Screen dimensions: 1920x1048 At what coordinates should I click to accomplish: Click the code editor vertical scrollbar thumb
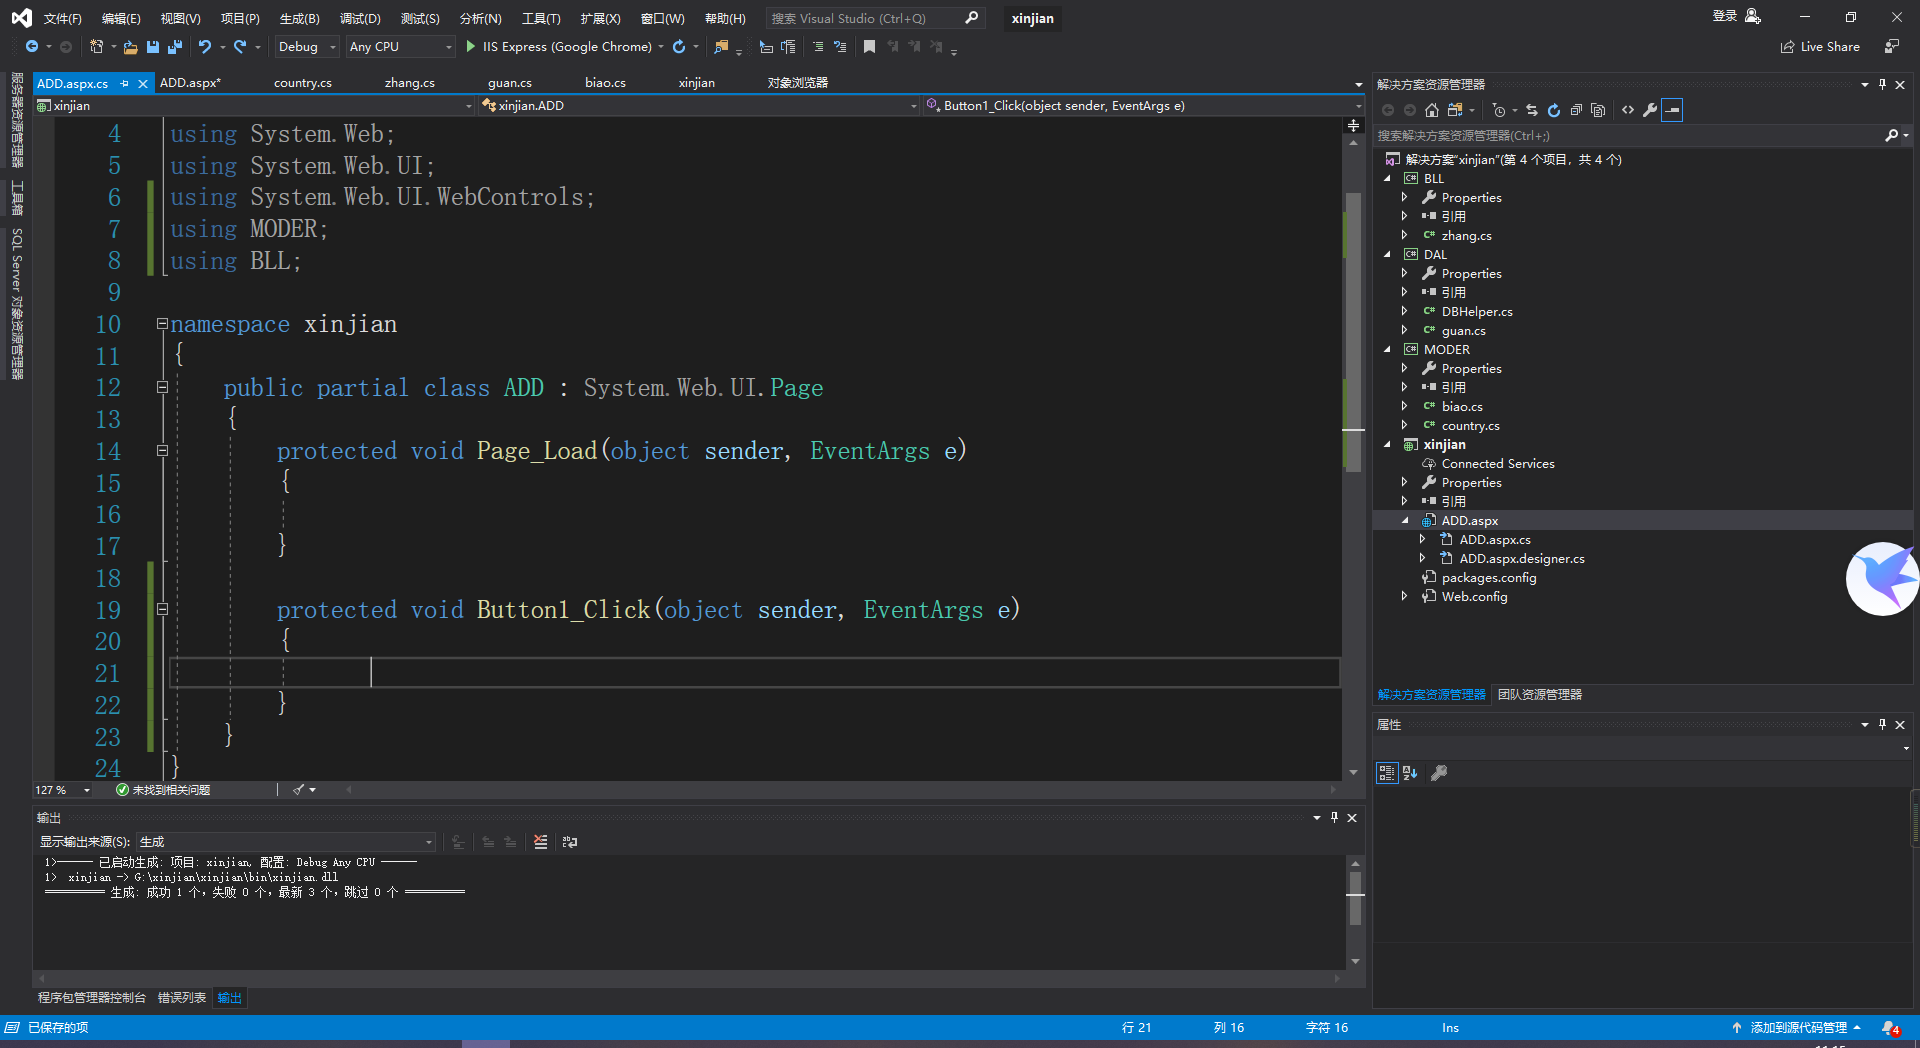[x=1353, y=330]
